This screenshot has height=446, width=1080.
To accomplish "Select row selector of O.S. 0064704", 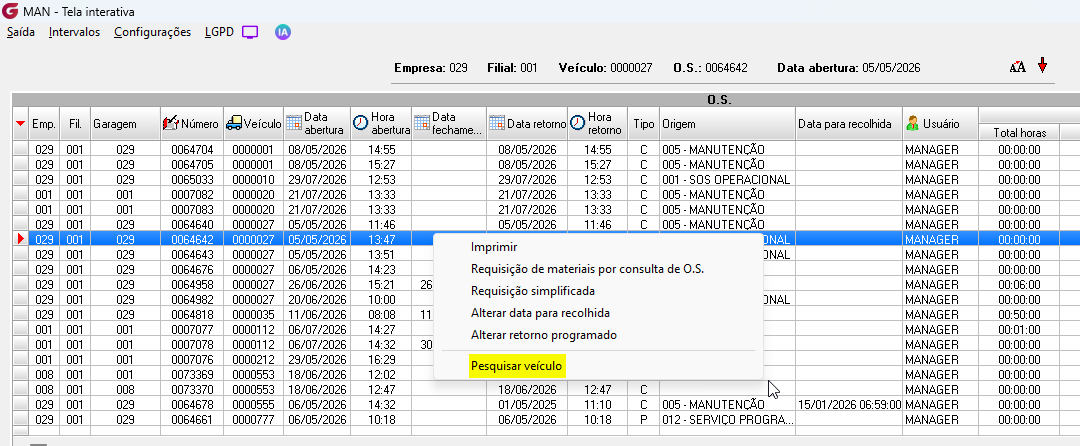I will (x=21, y=149).
